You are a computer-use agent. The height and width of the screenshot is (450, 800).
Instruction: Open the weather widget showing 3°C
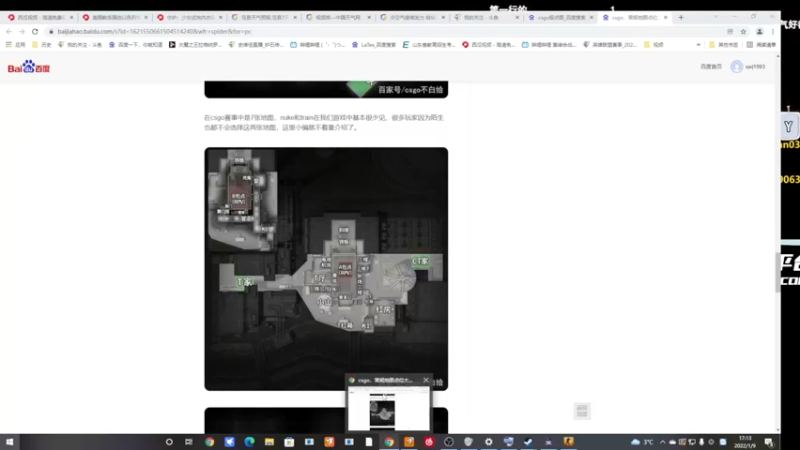[642, 442]
